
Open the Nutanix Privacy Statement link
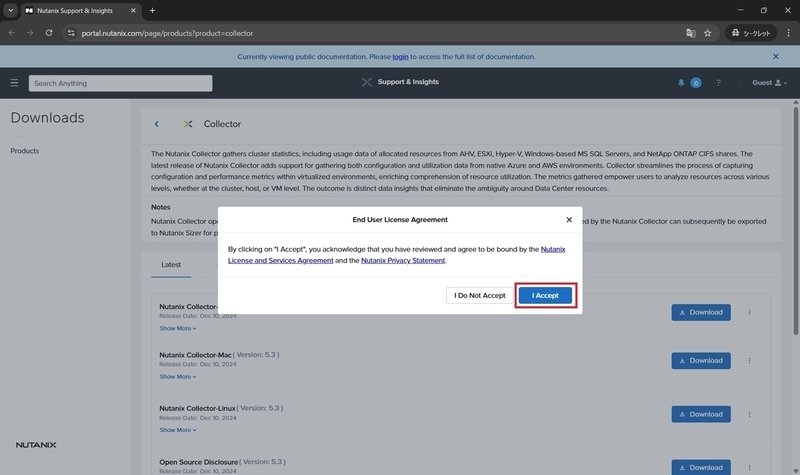(x=403, y=260)
